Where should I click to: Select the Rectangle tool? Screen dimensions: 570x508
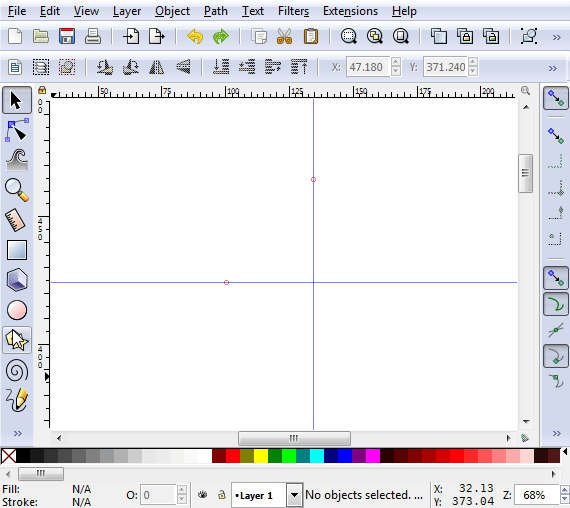point(17,250)
